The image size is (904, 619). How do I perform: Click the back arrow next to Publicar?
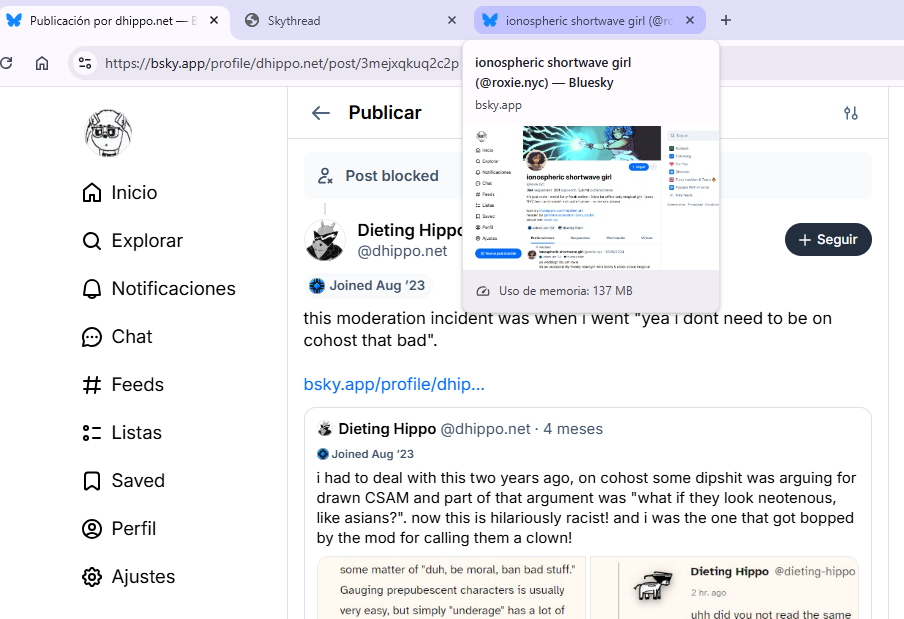pyautogui.click(x=320, y=113)
